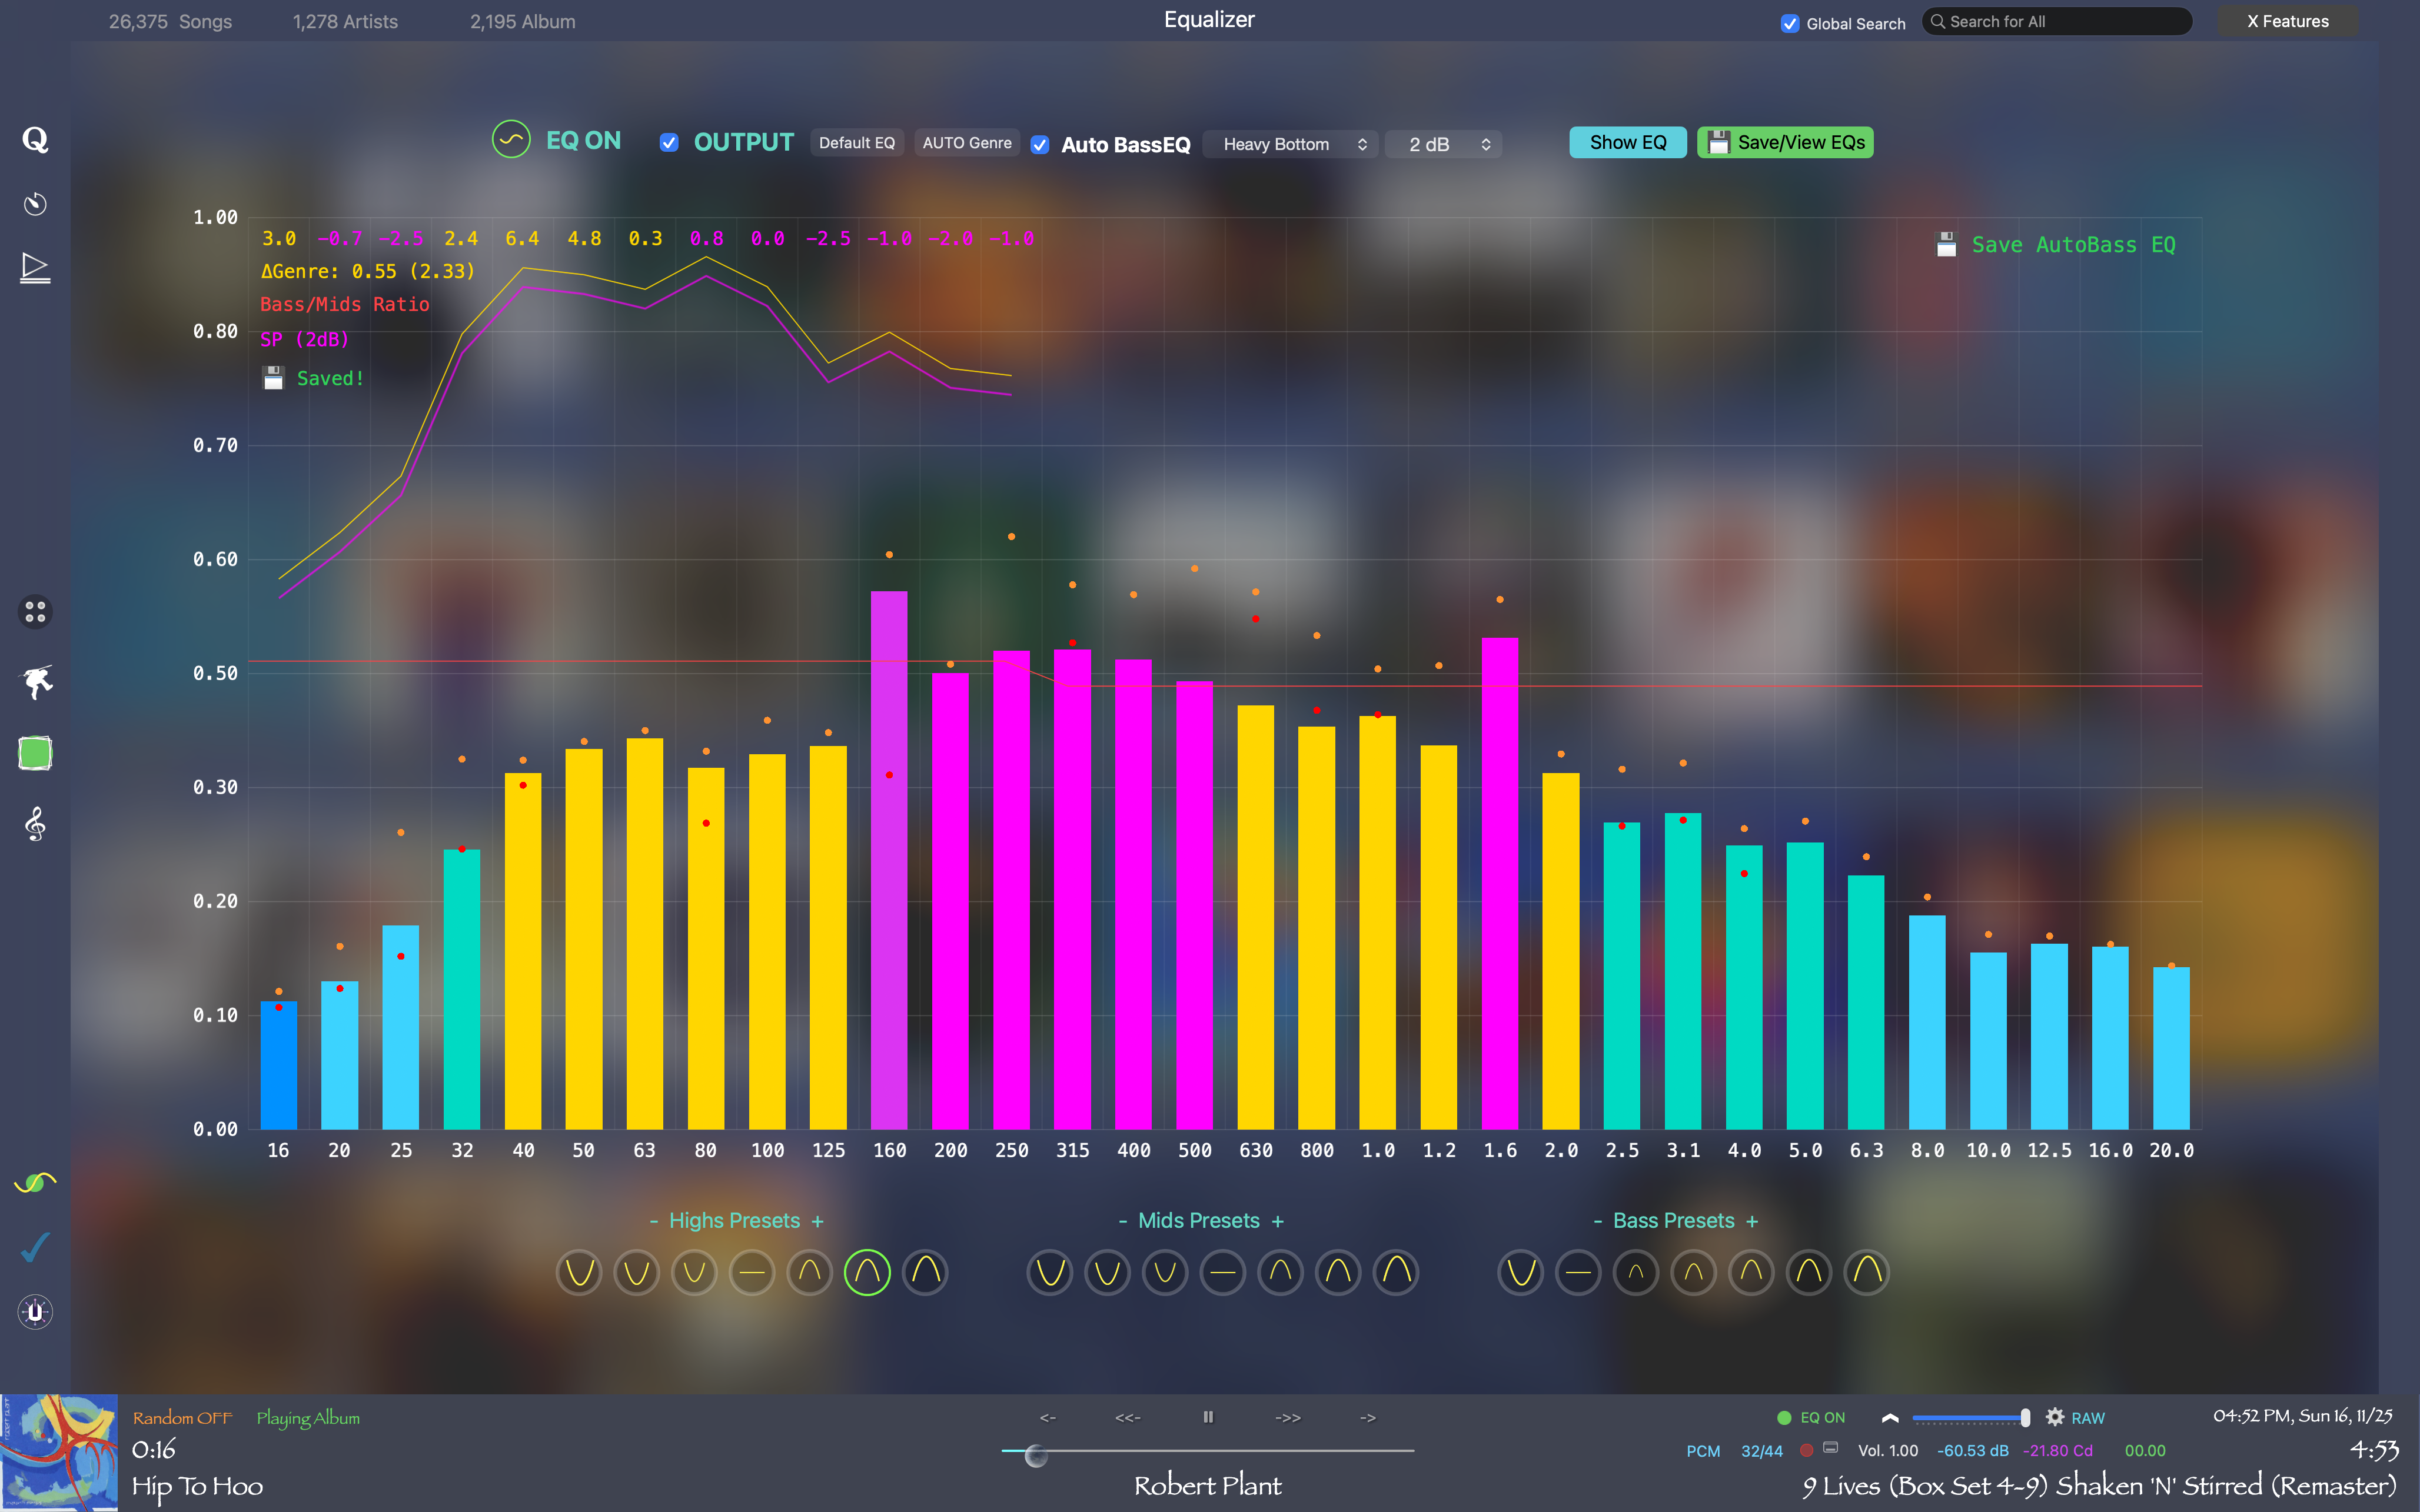Click the Show EQ button
Viewport: 2420px width, 1512px height.
click(1627, 142)
